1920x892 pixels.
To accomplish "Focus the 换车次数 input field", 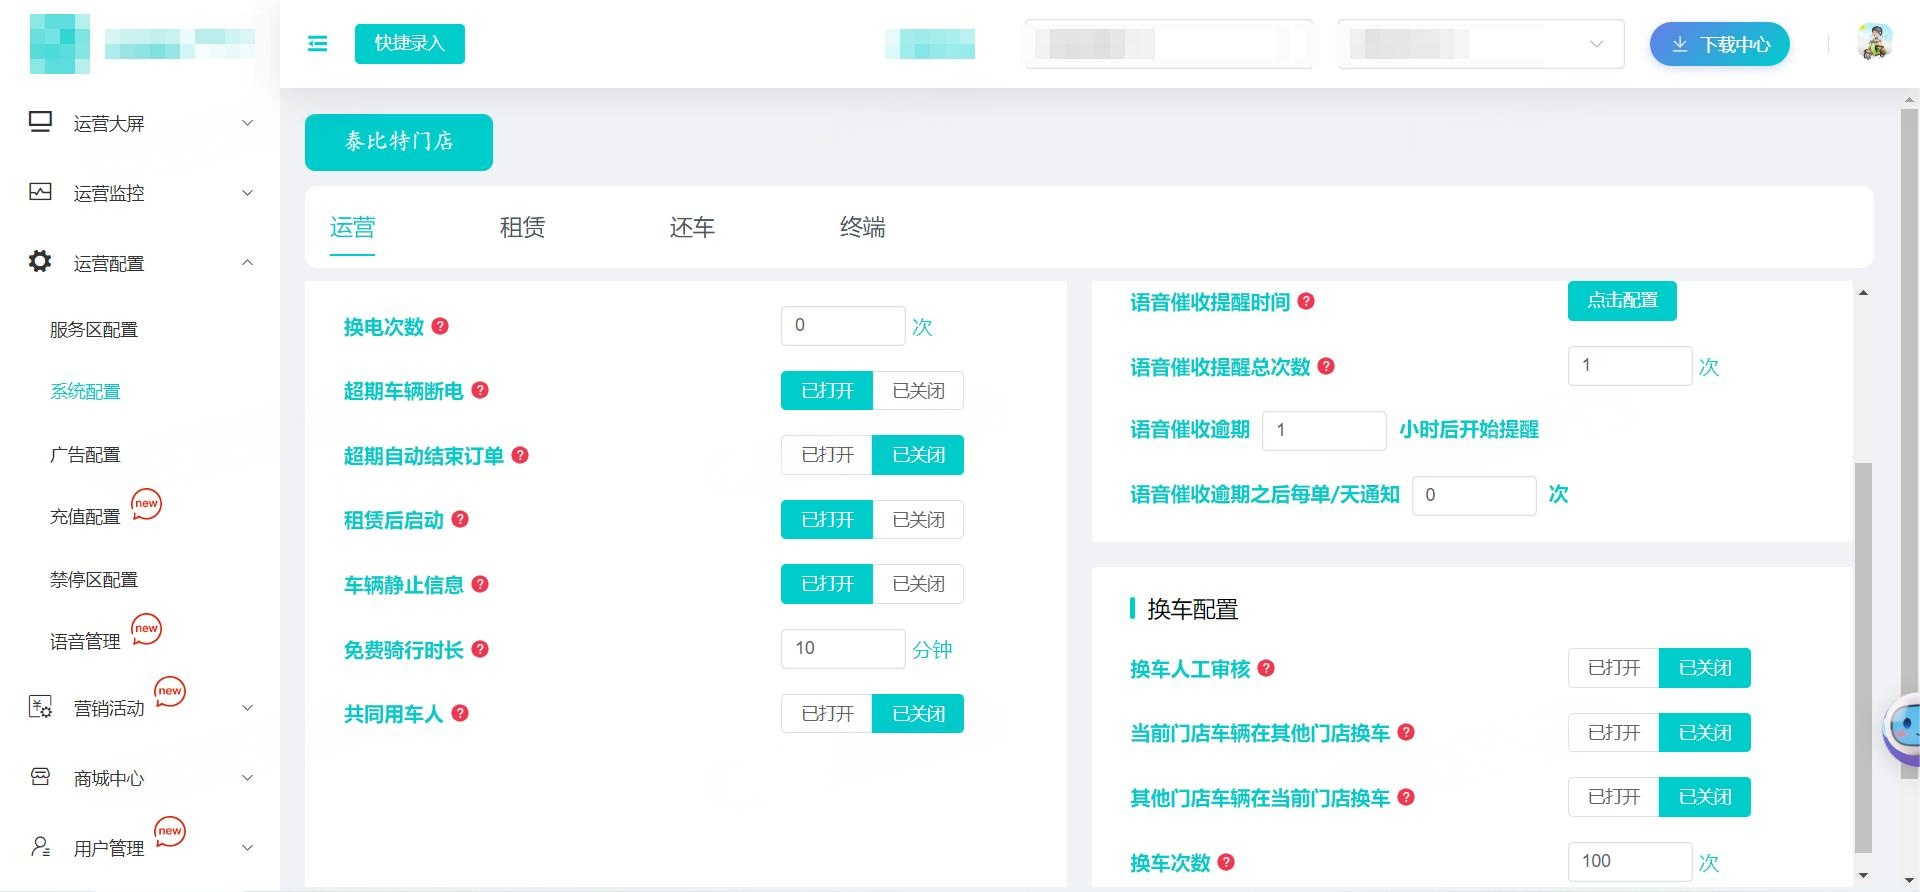I will (x=1630, y=861).
